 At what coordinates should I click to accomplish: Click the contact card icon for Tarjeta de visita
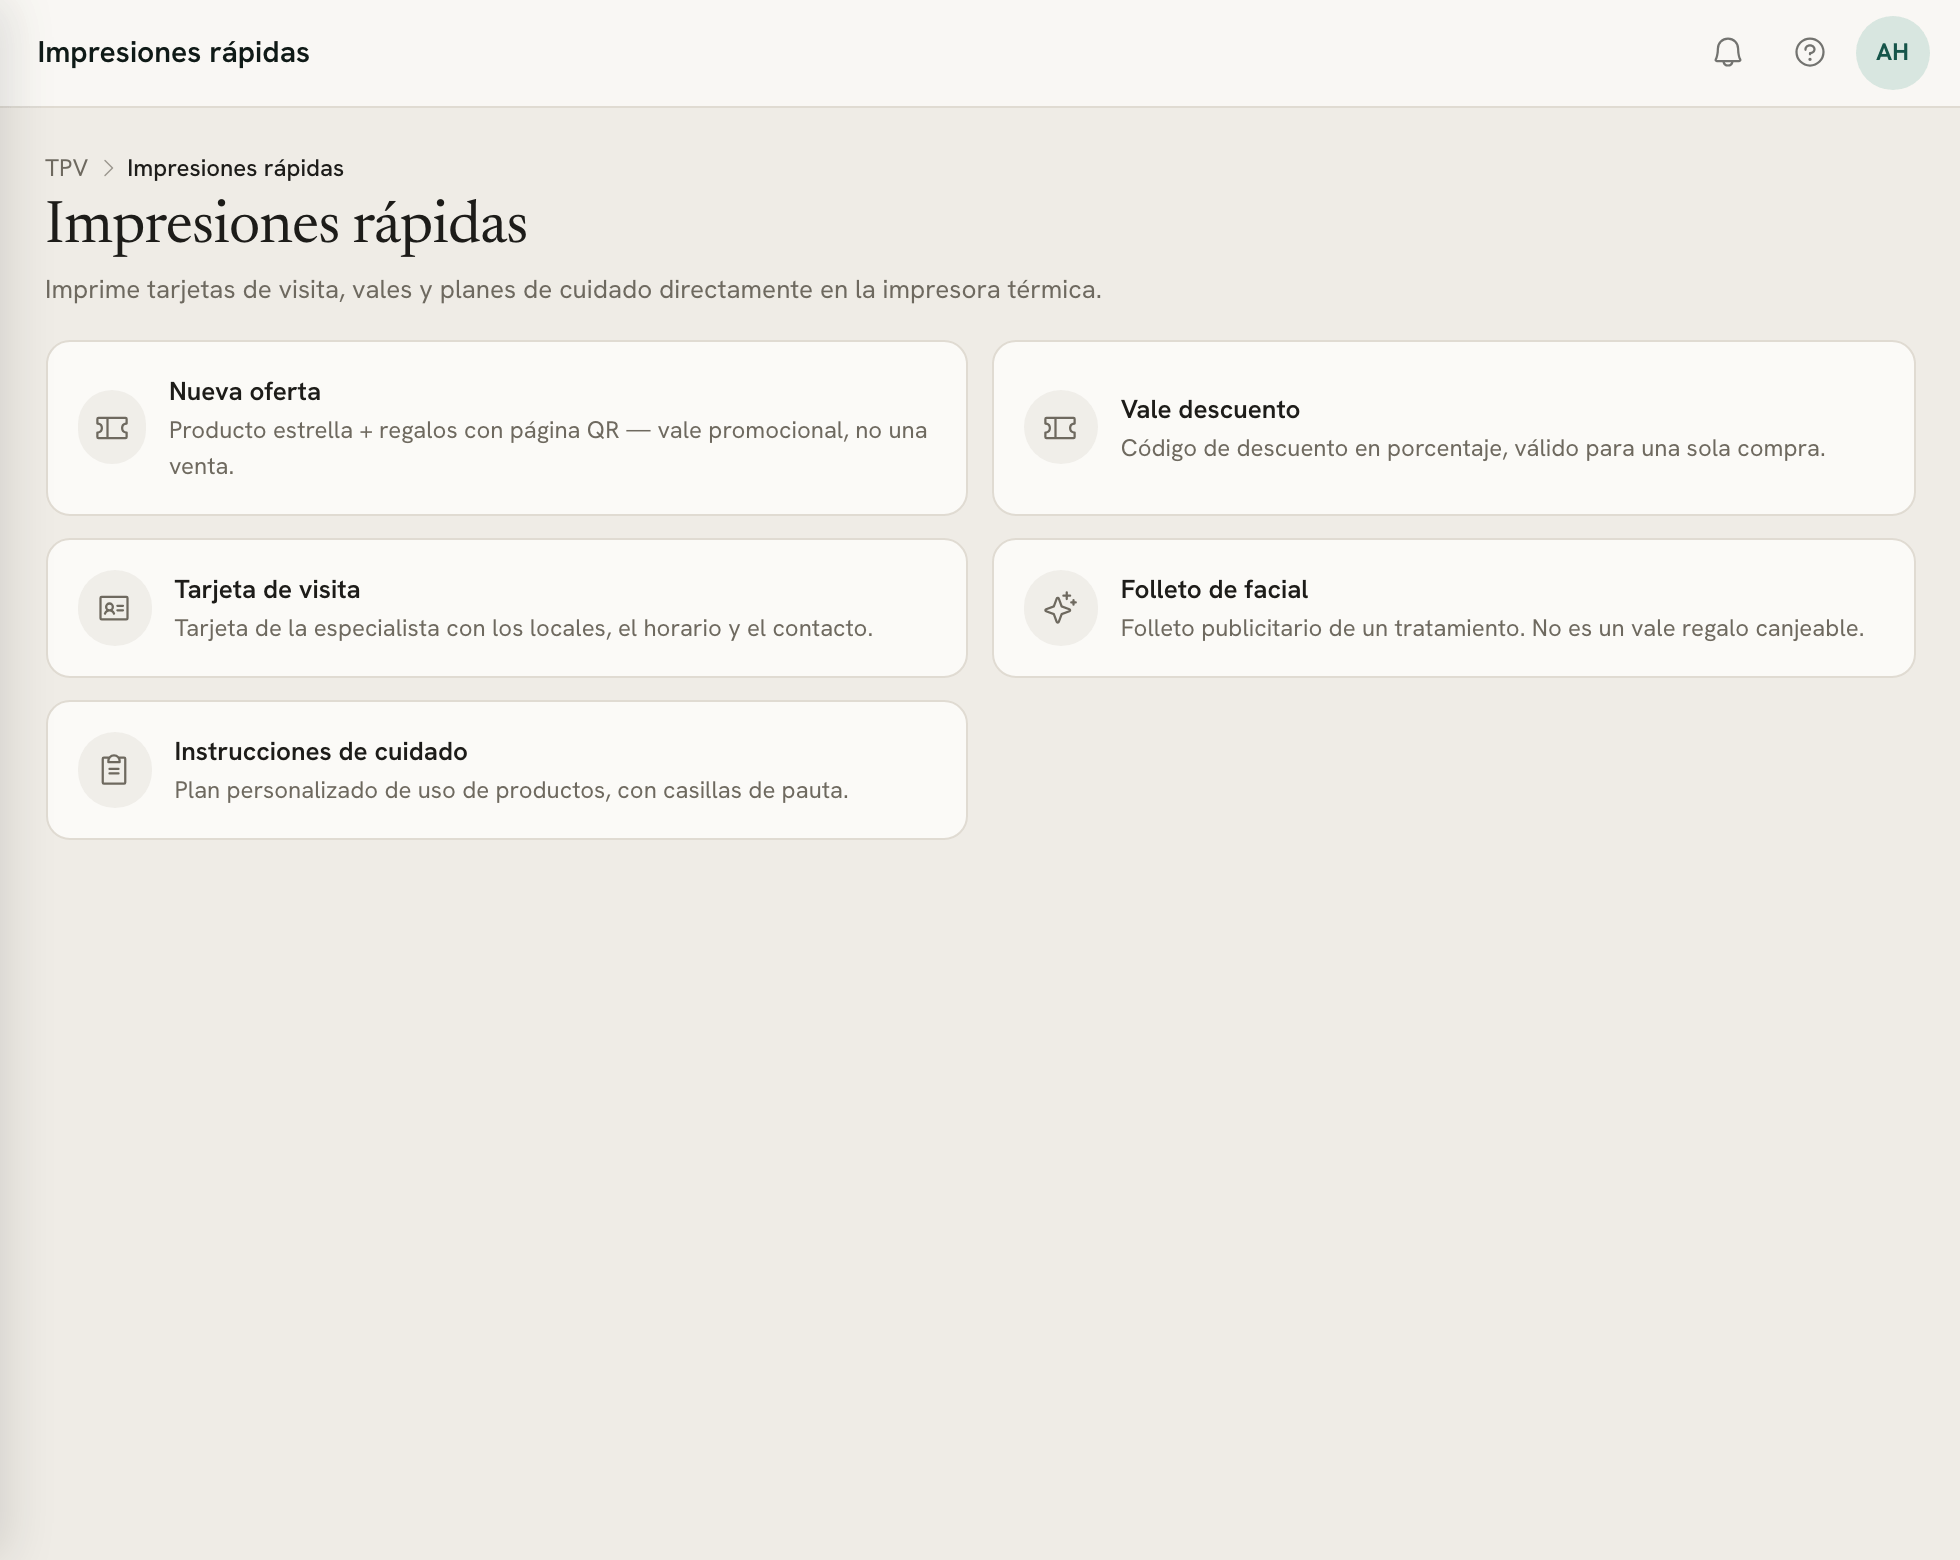(x=114, y=608)
